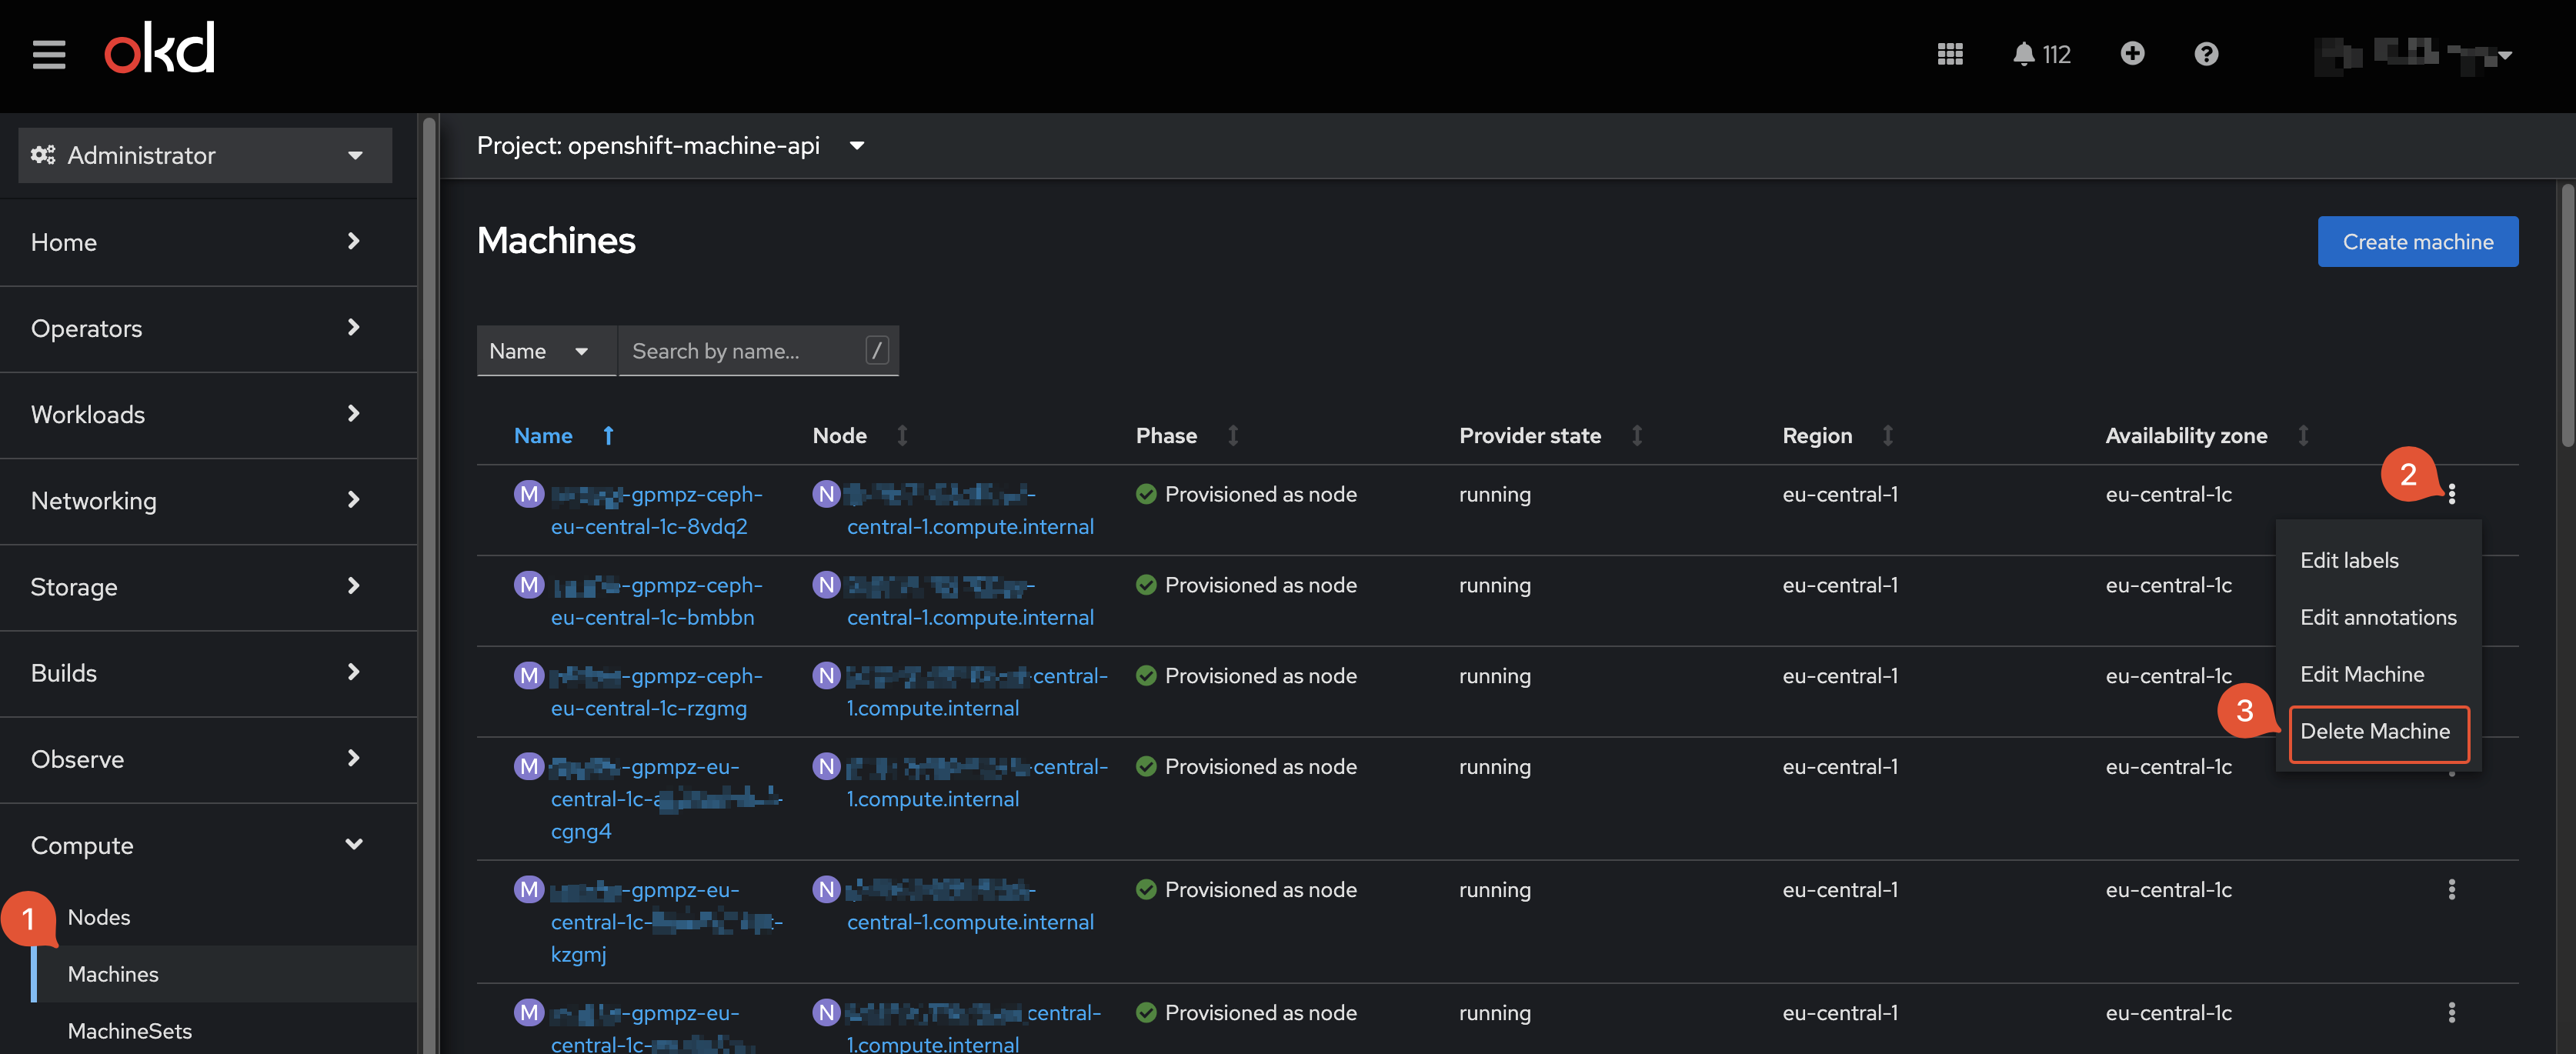
Task: Open the node link for kzgmj row
Action: coord(970,906)
